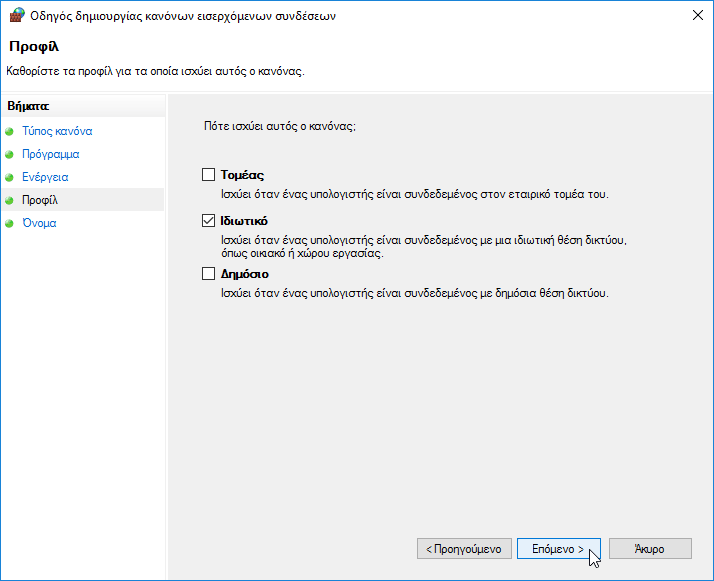
Task: Click green bullet beside Πρόγραμμα
Action: click(9, 154)
